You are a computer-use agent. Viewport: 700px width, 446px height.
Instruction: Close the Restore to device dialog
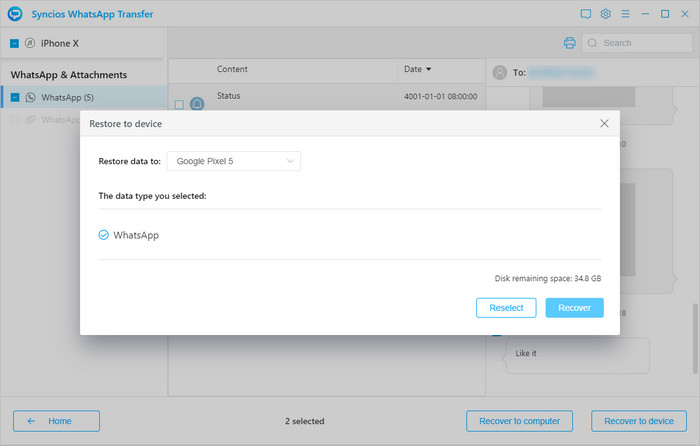604,123
